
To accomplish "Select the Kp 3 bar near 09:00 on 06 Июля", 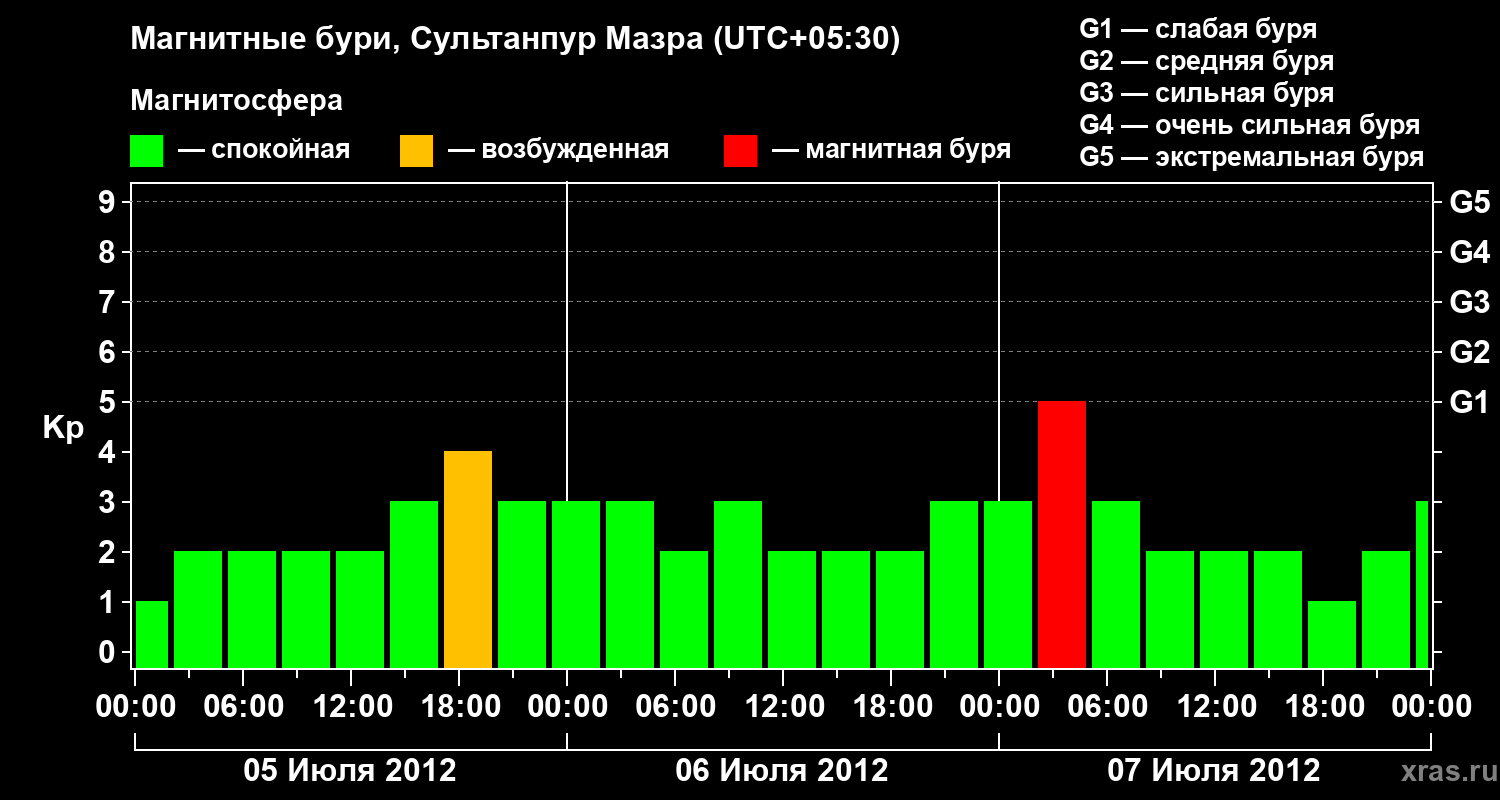I will pos(738,585).
